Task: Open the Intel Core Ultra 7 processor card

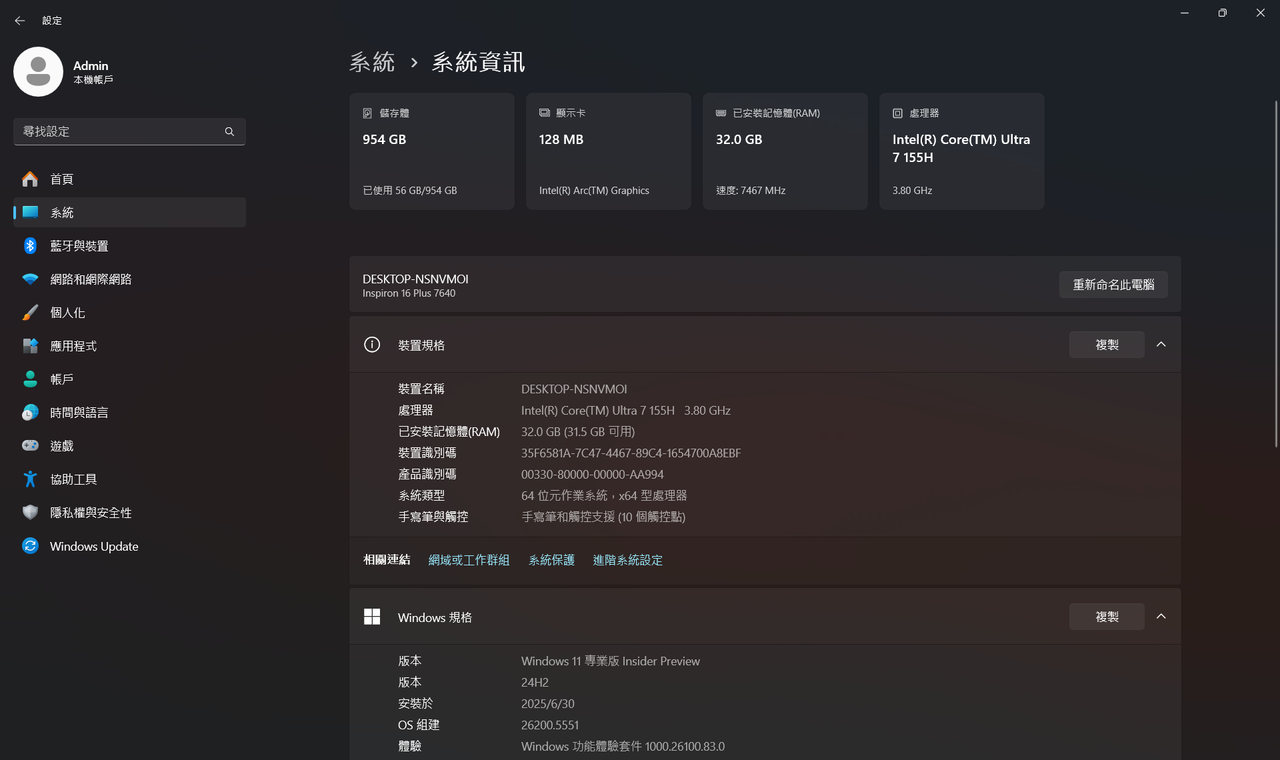Action: [x=962, y=151]
